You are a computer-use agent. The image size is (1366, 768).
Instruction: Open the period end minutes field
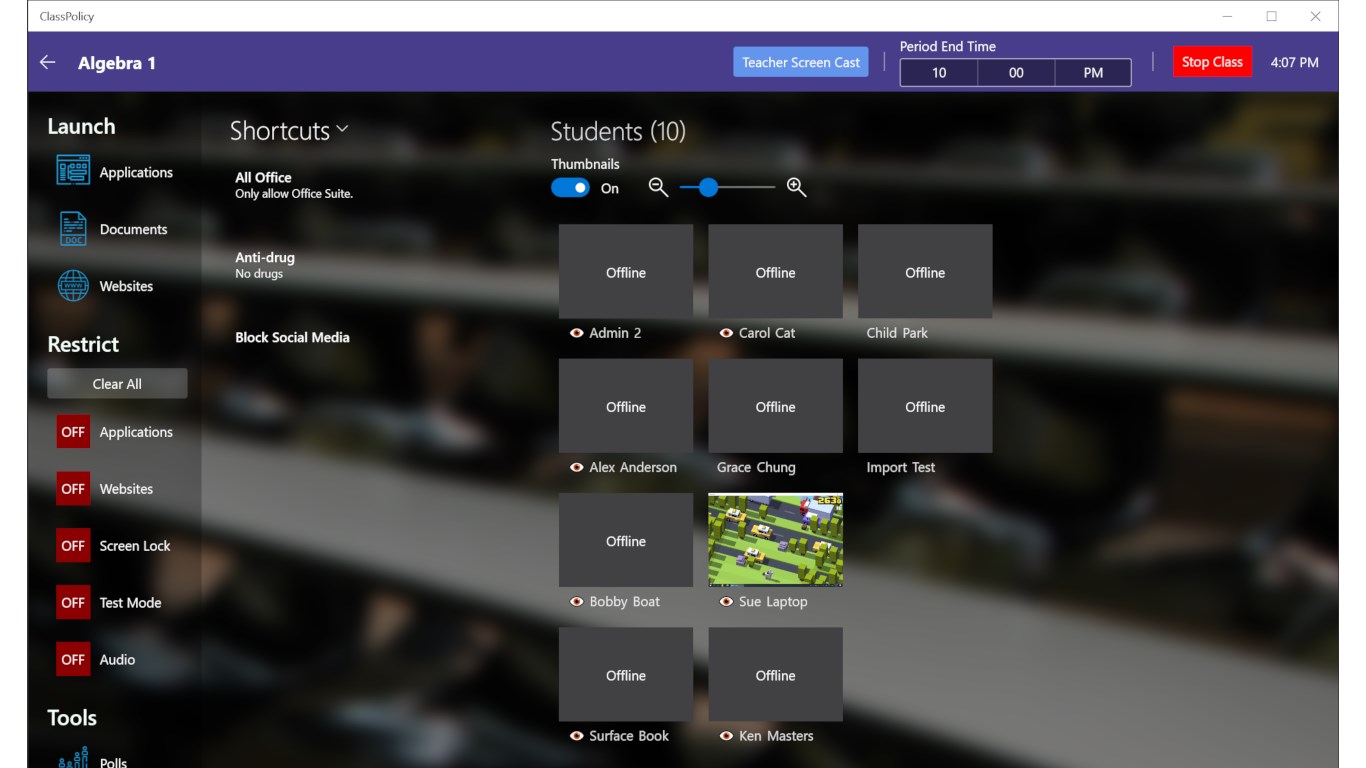tap(1016, 73)
